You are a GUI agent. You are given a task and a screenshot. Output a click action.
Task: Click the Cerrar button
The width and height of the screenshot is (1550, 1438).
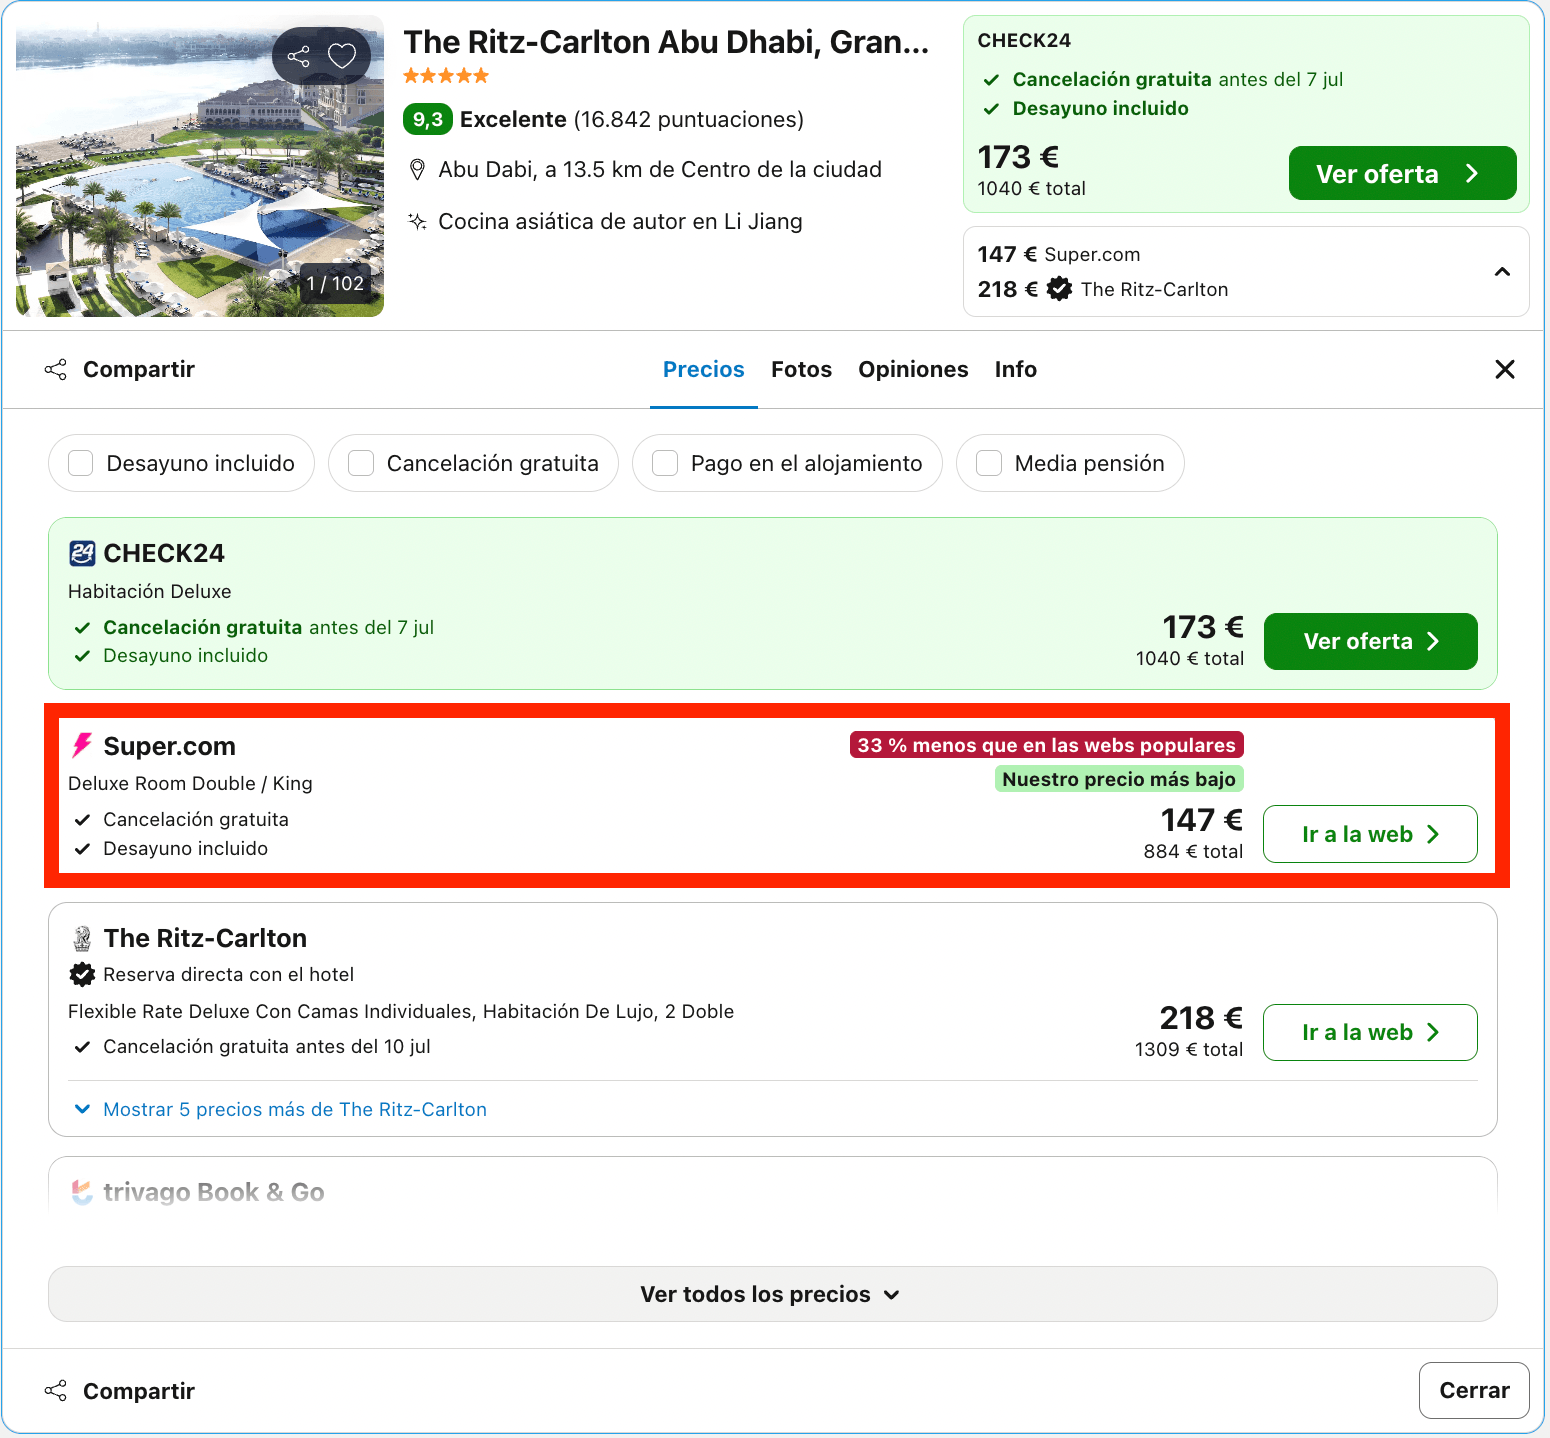[1474, 1390]
